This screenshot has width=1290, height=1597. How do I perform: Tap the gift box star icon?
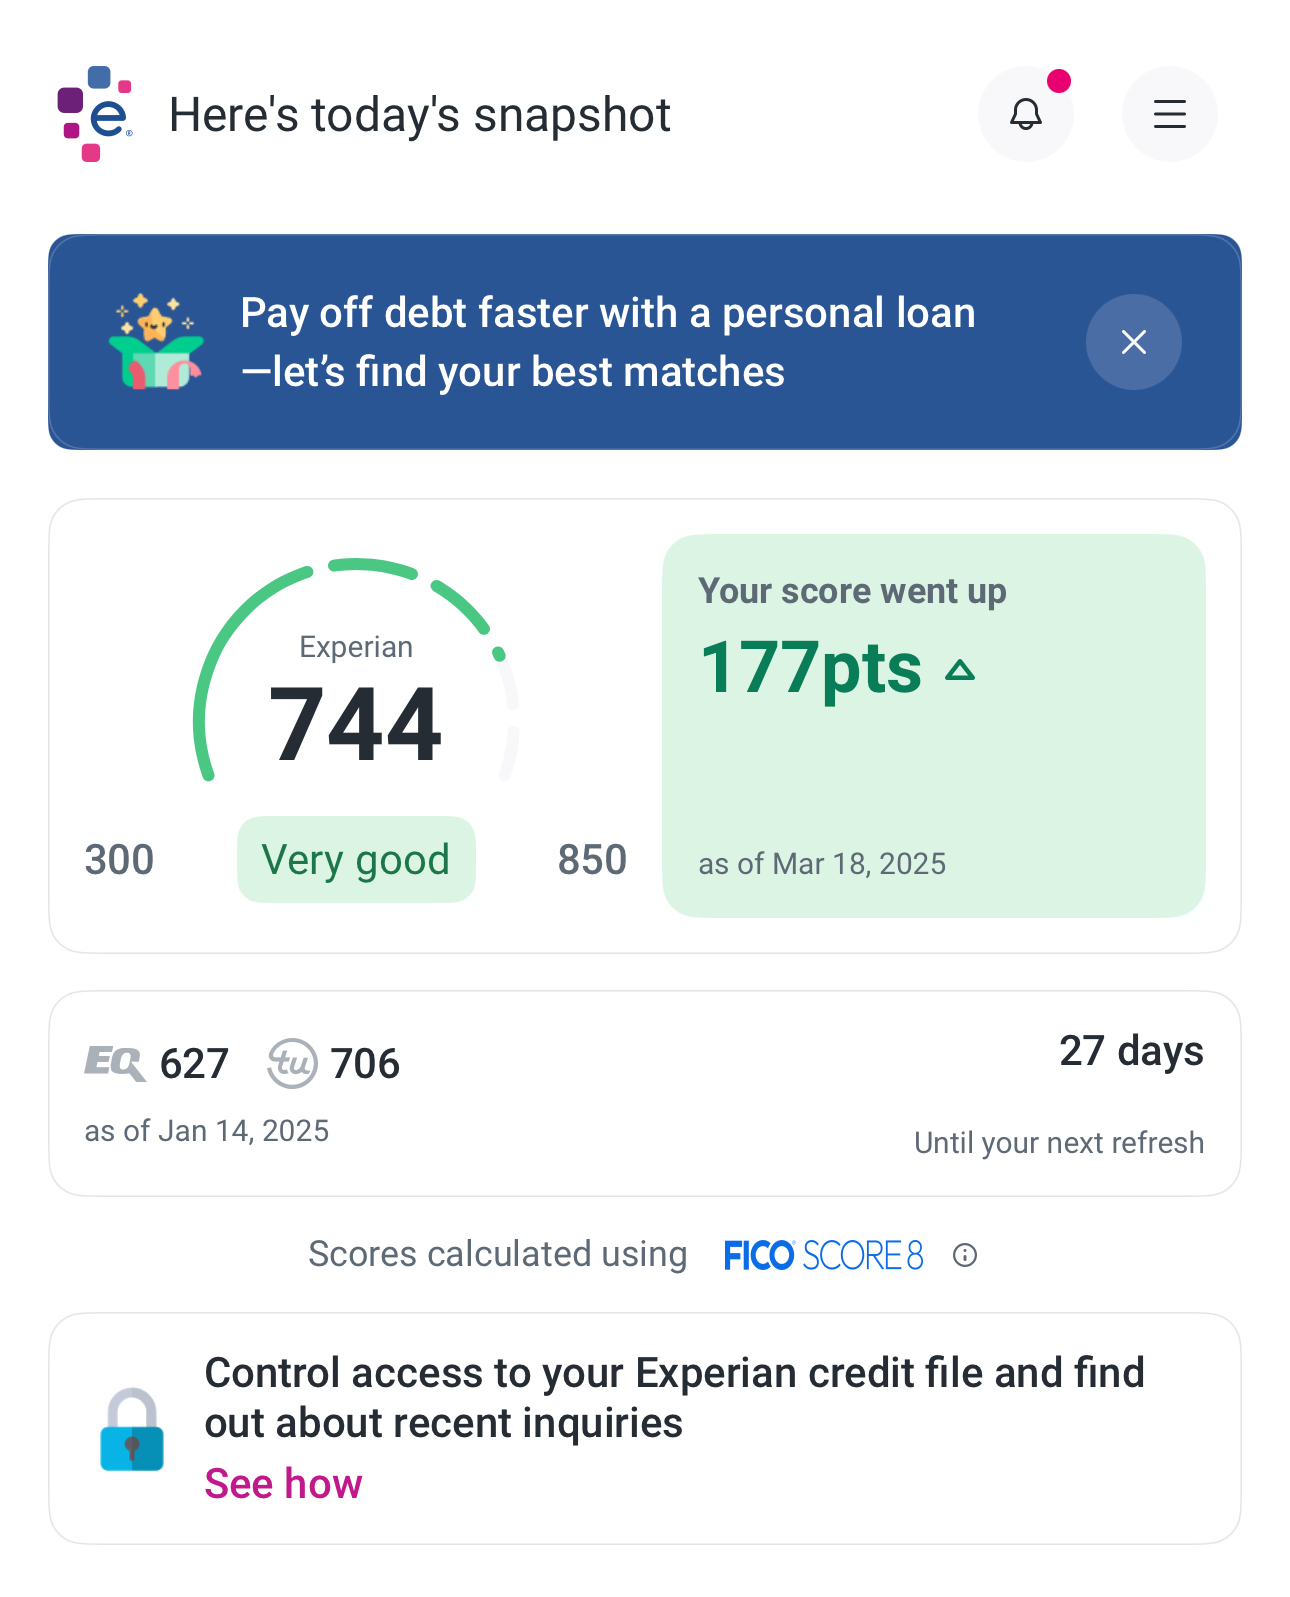[156, 342]
